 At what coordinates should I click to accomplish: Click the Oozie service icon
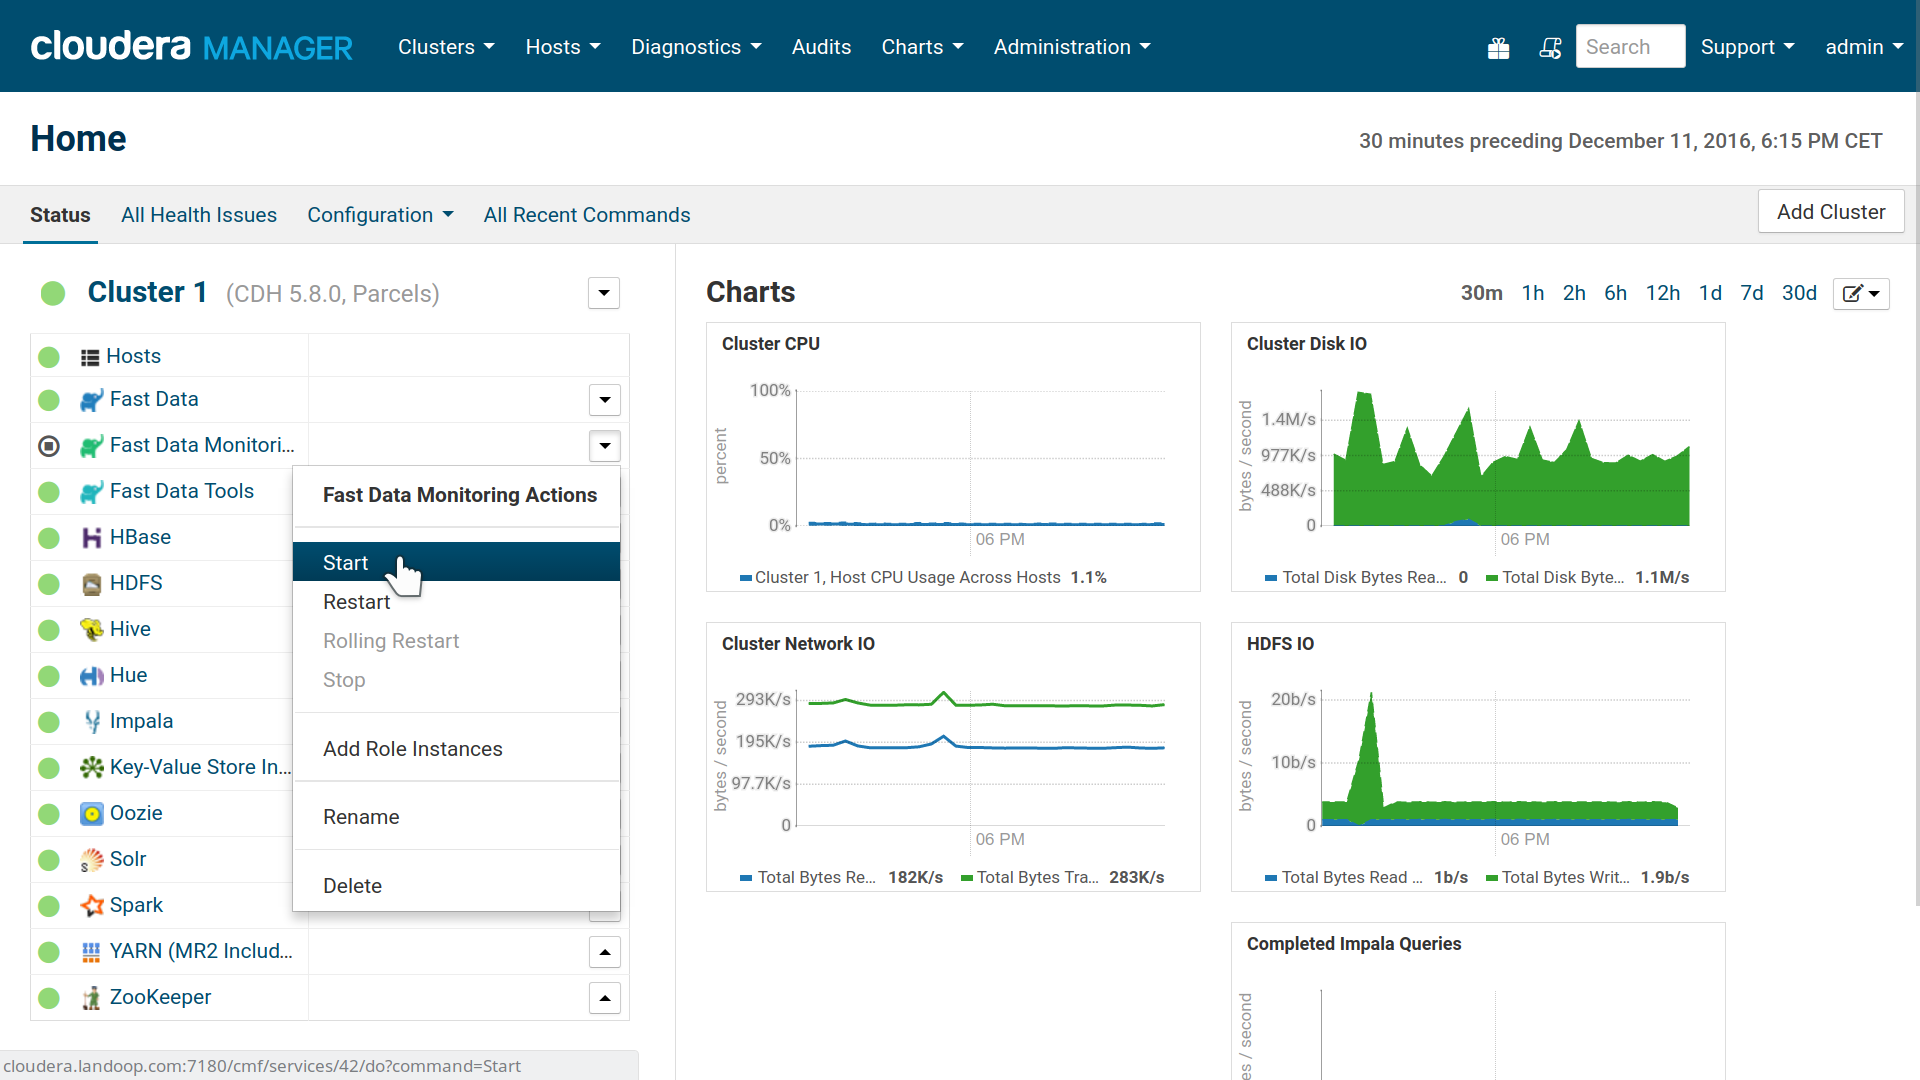tap(91, 814)
